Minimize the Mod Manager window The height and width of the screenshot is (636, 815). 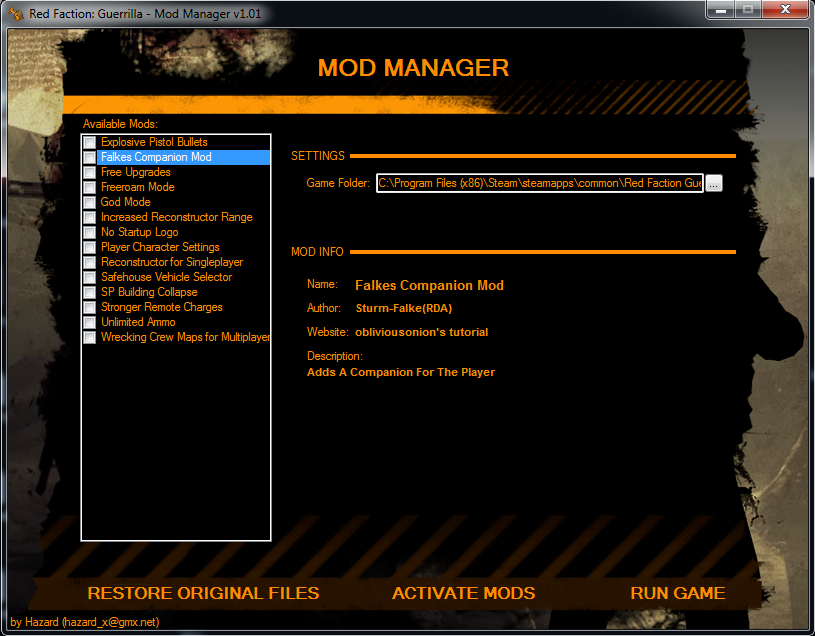click(721, 9)
